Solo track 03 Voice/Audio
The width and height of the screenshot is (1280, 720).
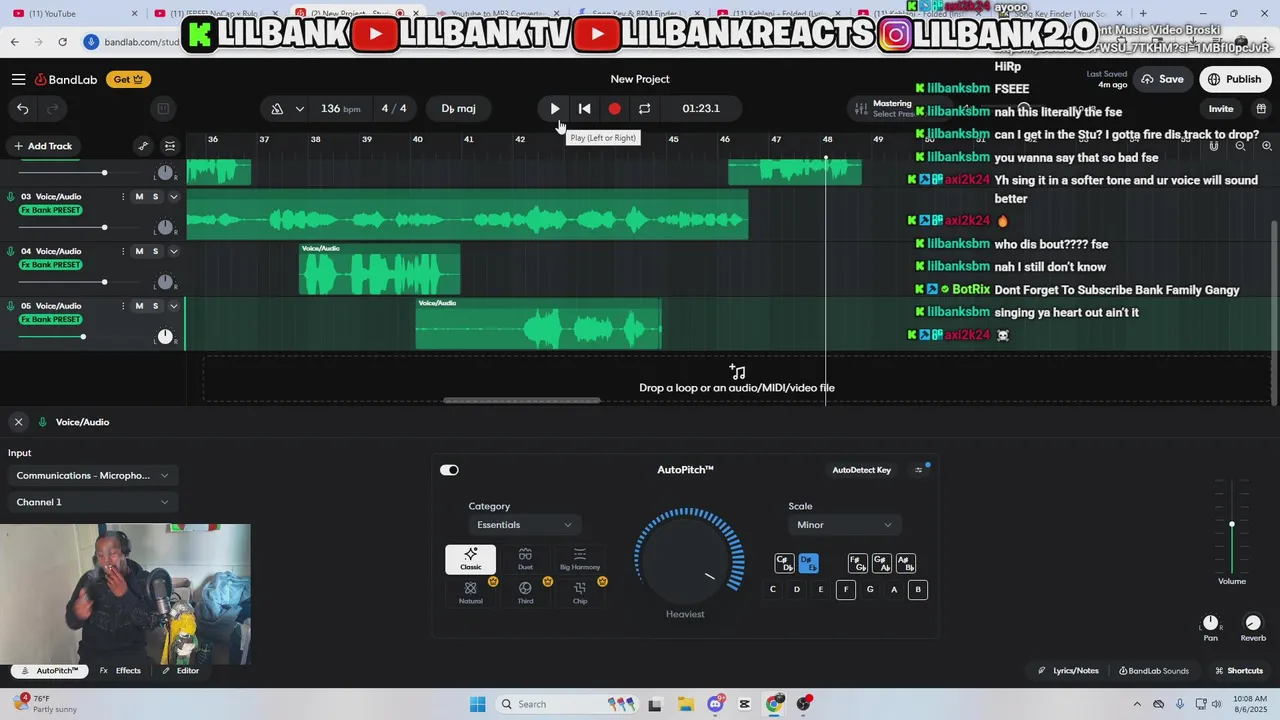point(155,196)
